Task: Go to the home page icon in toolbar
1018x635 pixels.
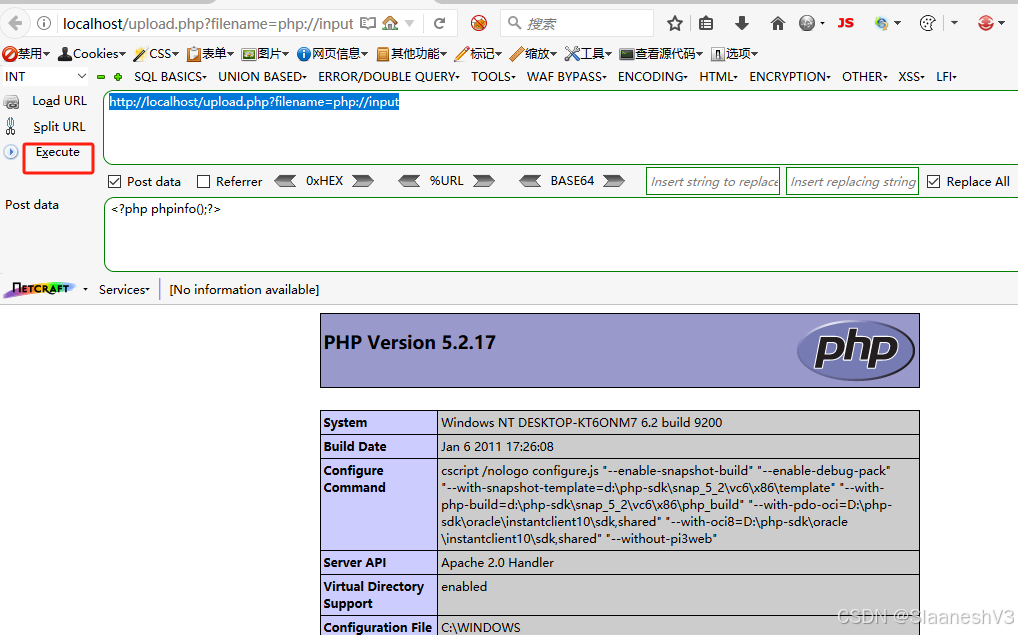Action: (x=777, y=24)
